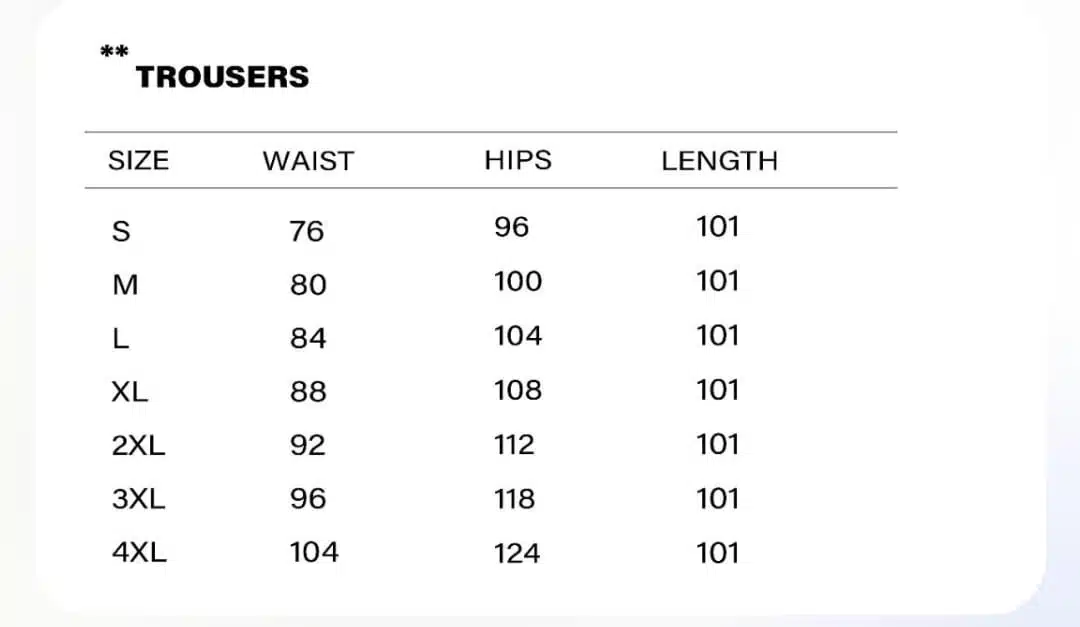This screenshot has width=1080, height=627.
Task: Select the LENGTH column header
Action: (x=719, y=161)
